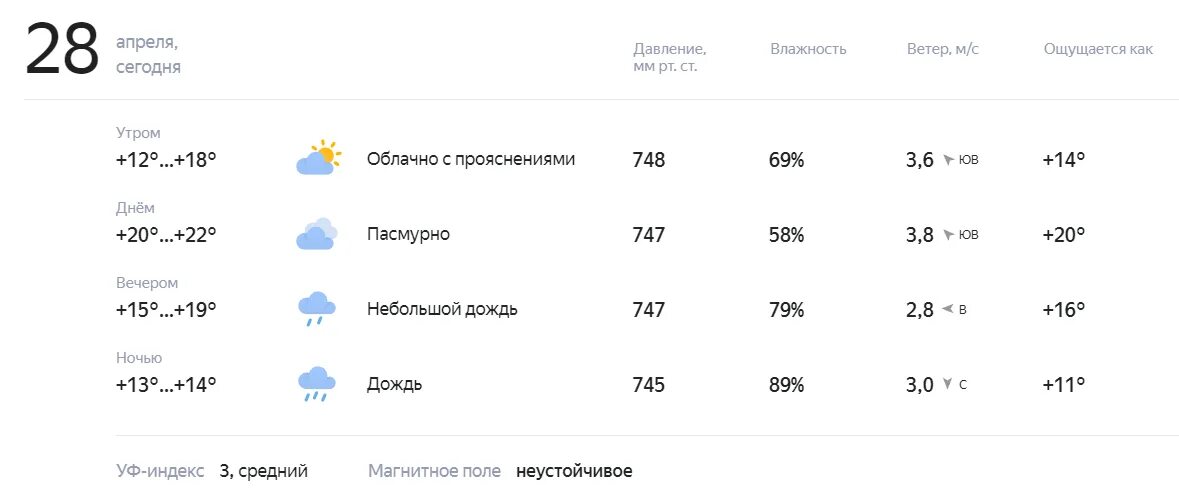
Task: Click the Давление column header
Action: pyautogui.click(x=670, y=58)
